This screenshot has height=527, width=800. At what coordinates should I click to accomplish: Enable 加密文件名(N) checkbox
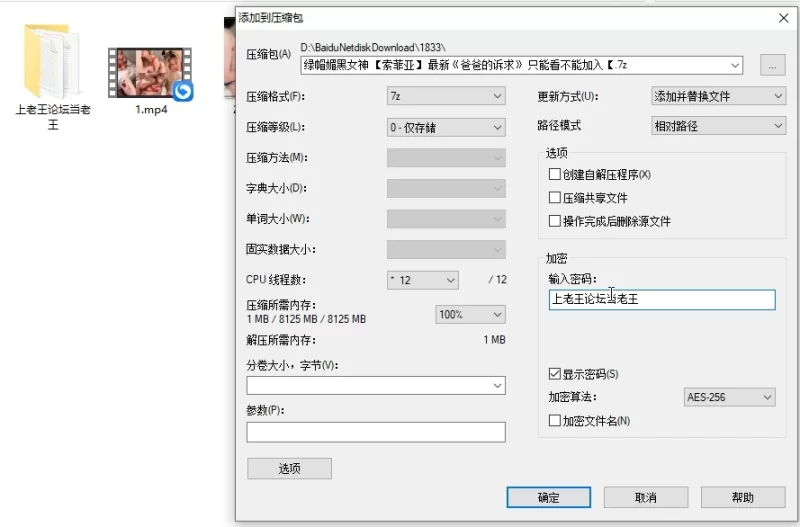[x=555, y=421]
